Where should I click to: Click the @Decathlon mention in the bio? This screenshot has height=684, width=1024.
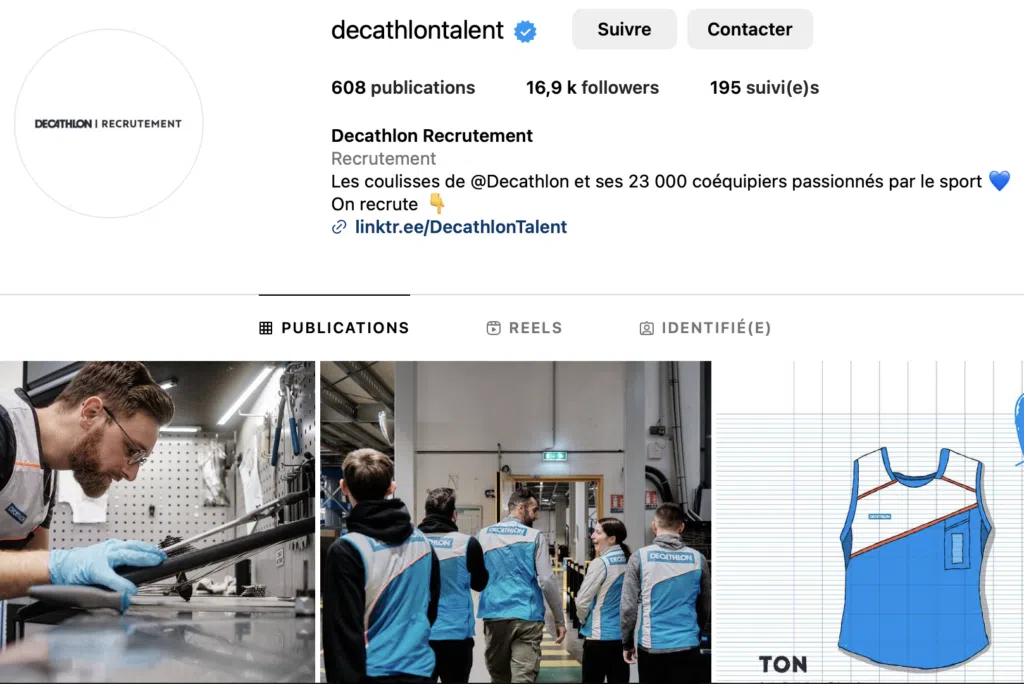pos(520,182)
